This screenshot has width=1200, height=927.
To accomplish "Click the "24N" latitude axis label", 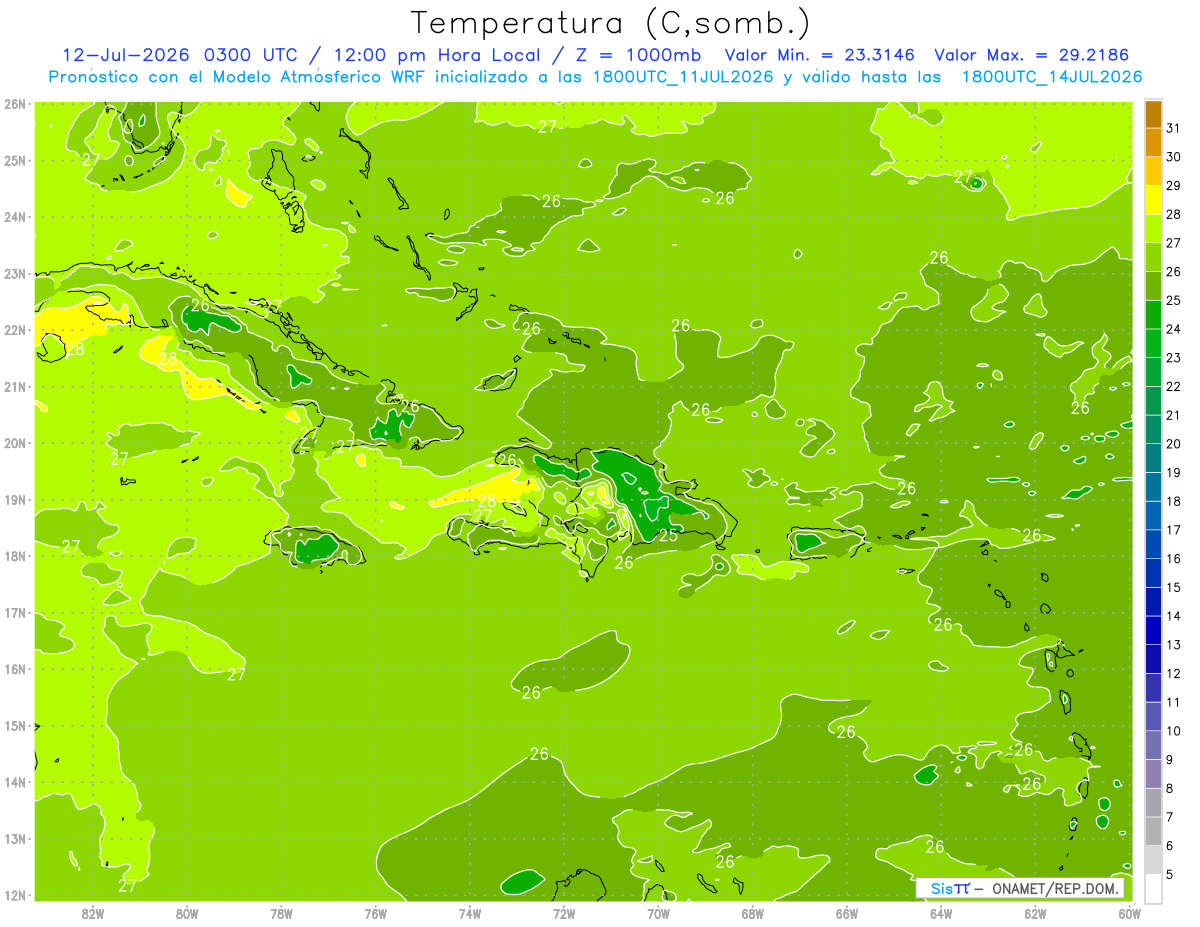I will [x=15, y=217].
